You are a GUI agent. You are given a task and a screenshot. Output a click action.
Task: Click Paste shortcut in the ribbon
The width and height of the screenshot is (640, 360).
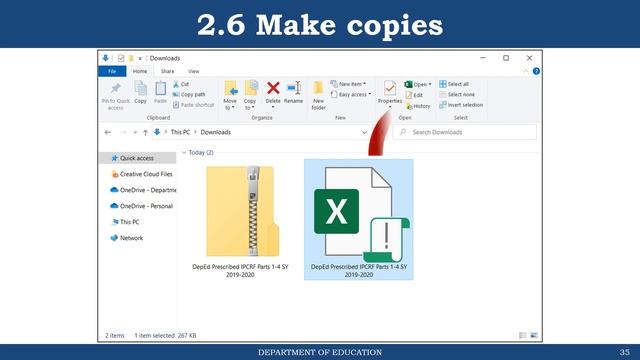click(x=193, y=105)
